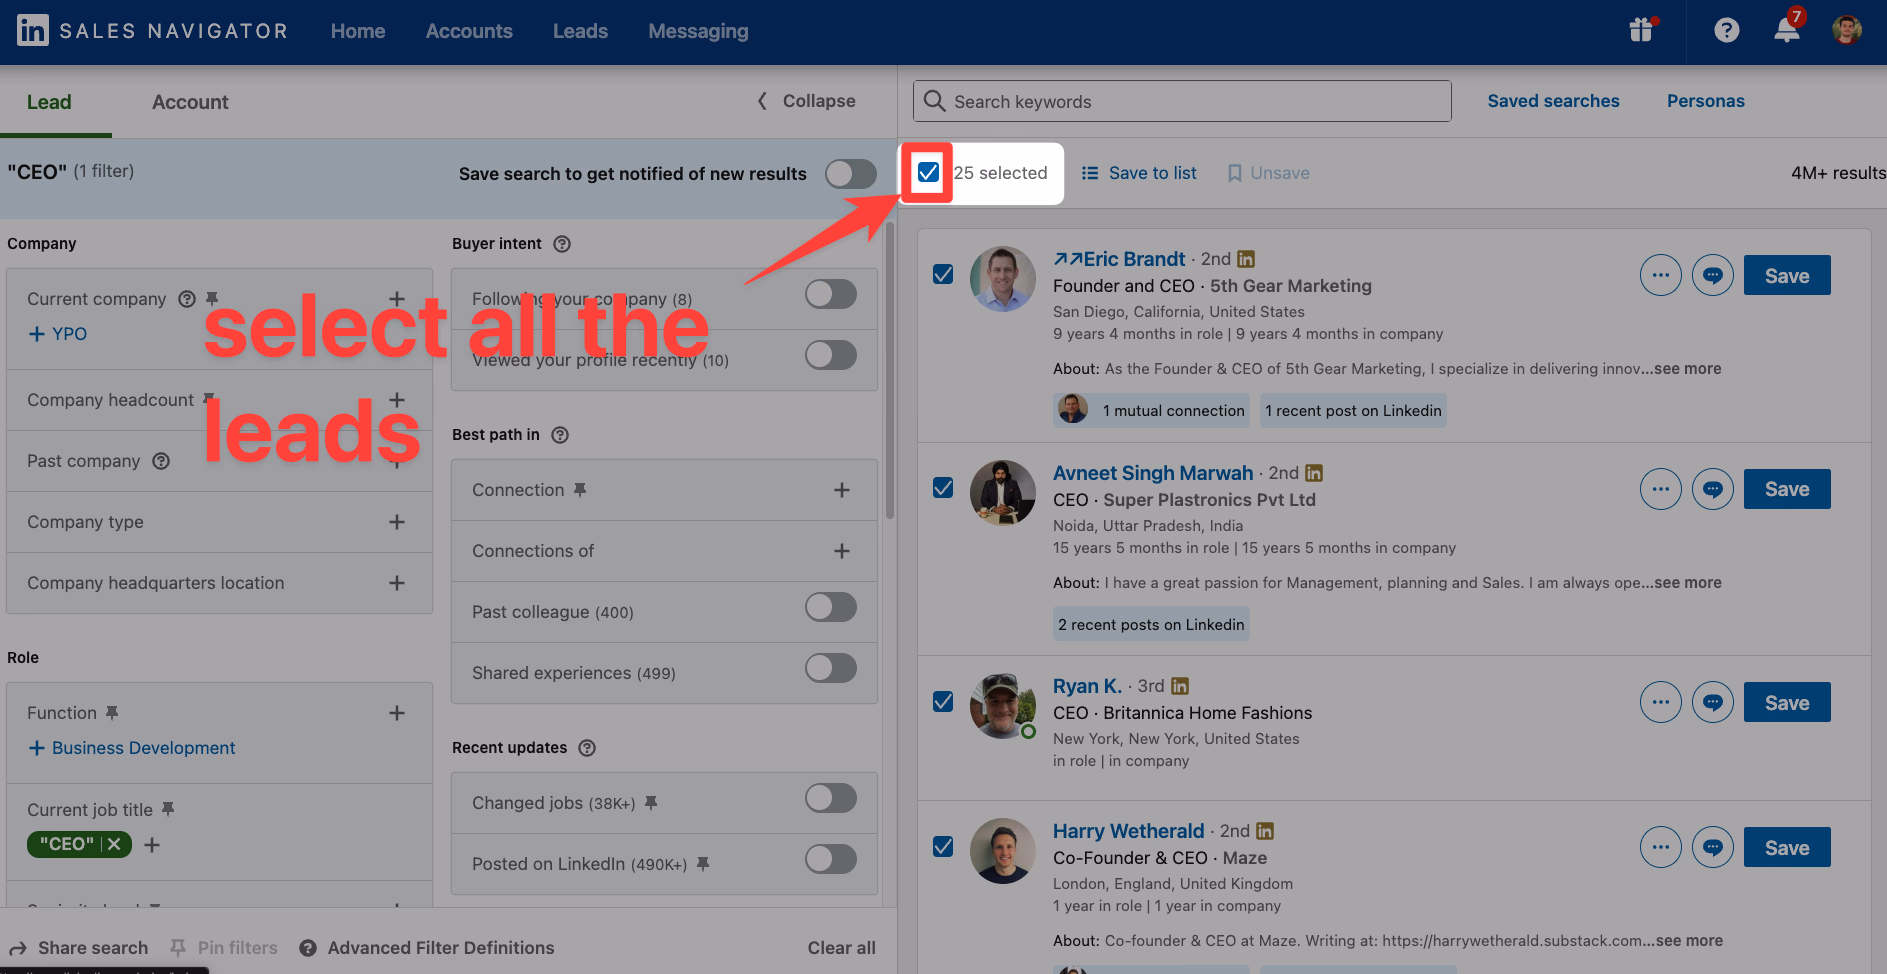Expand the Company type filter

(397, 522)
